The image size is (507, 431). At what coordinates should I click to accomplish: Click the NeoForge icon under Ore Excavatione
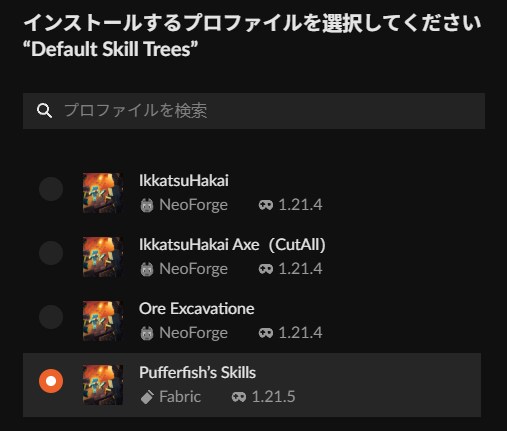click(147, 333)
